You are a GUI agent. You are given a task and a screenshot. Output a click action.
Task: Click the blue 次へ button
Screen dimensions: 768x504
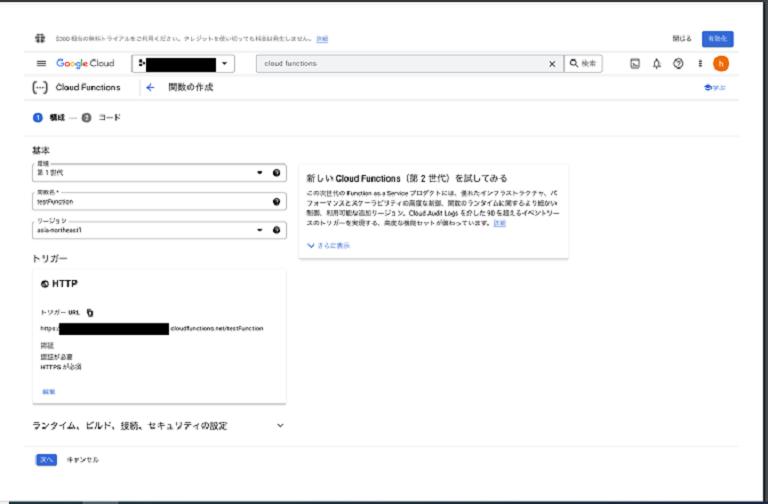(x=47, y=459)
